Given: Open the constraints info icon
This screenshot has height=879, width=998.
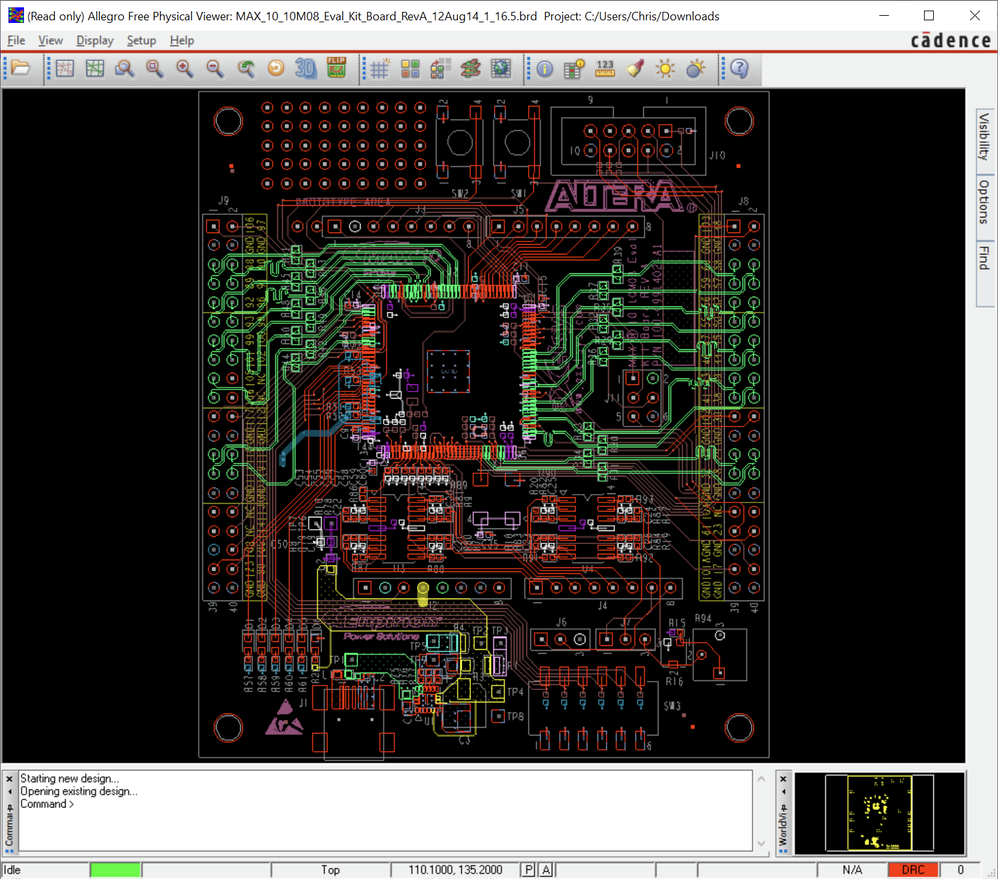Looking at the screenshot, I should 574,68.
